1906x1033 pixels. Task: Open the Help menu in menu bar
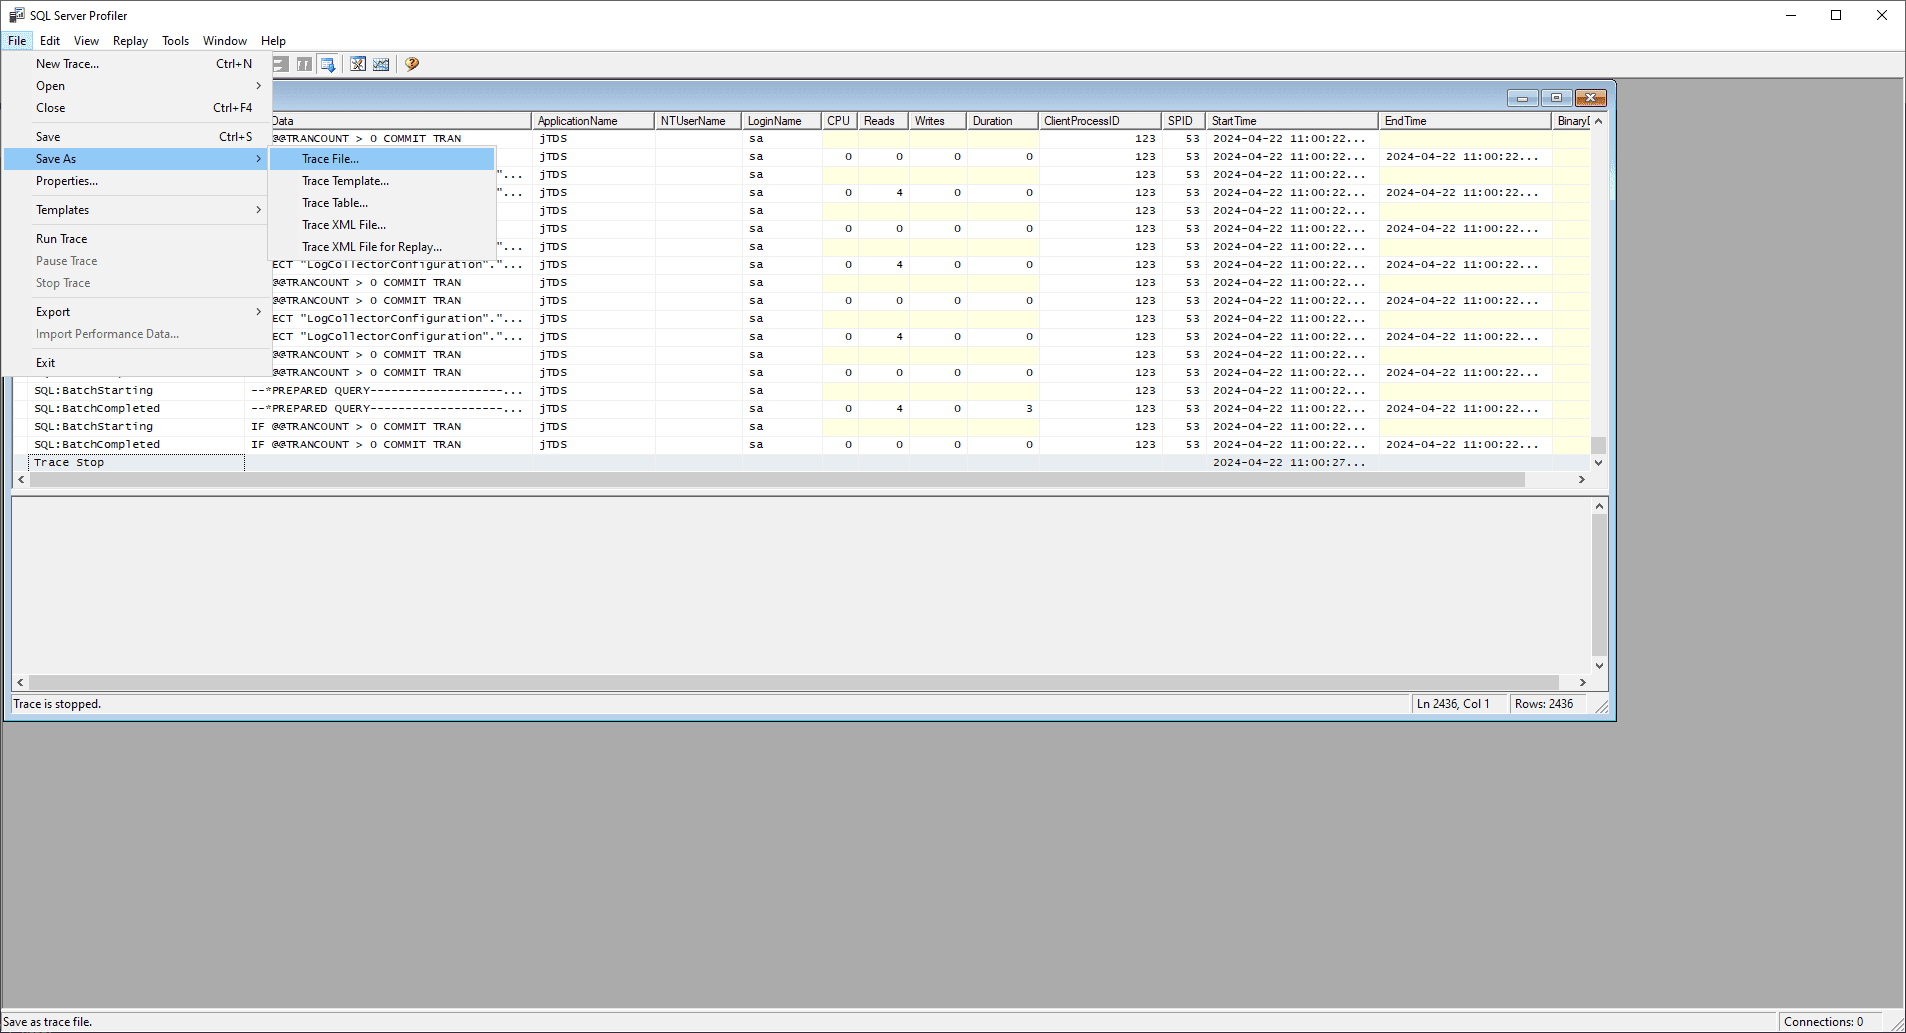coord(274,41)
